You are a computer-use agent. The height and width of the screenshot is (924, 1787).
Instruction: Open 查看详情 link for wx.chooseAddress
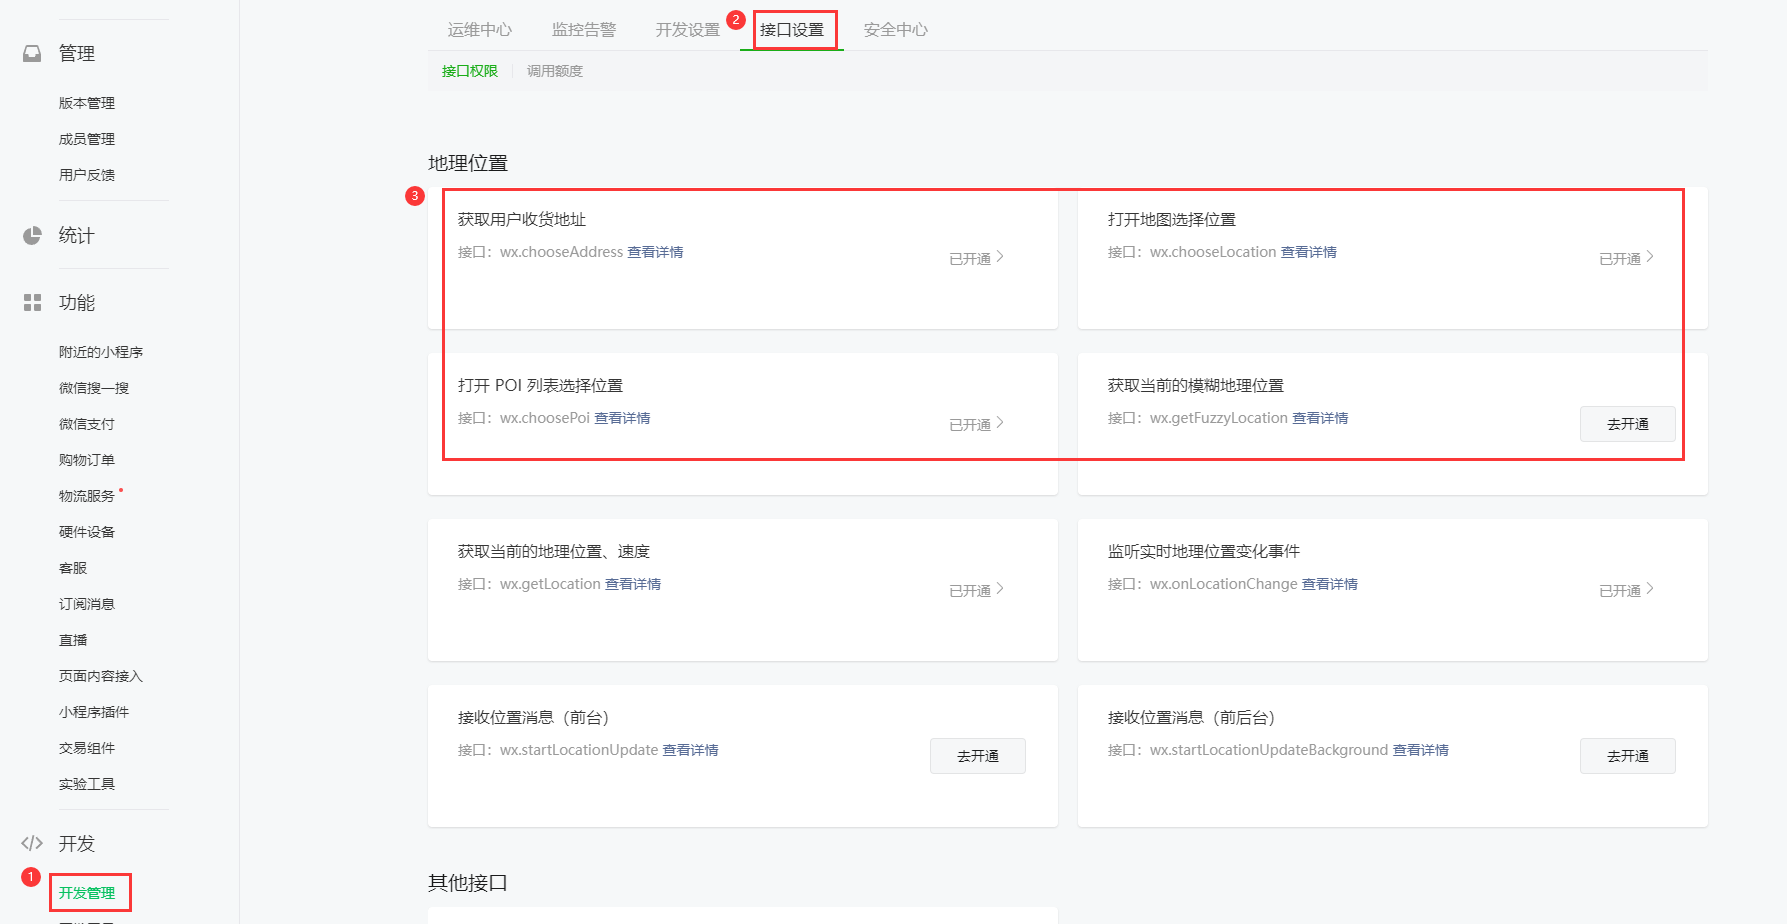click(x=655, y=252)
